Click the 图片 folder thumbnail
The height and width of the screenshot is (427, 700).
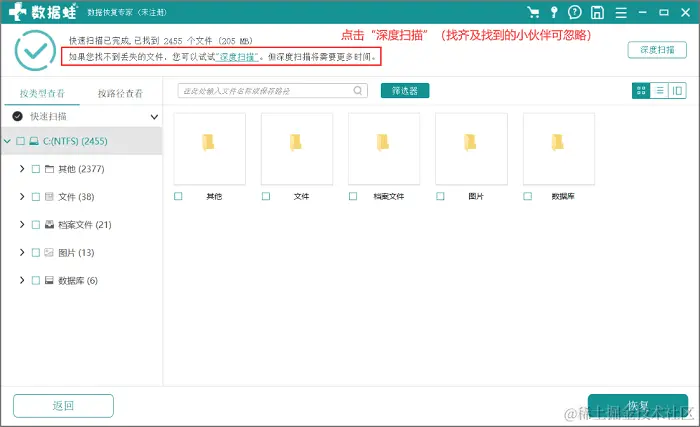click(471, 149)
